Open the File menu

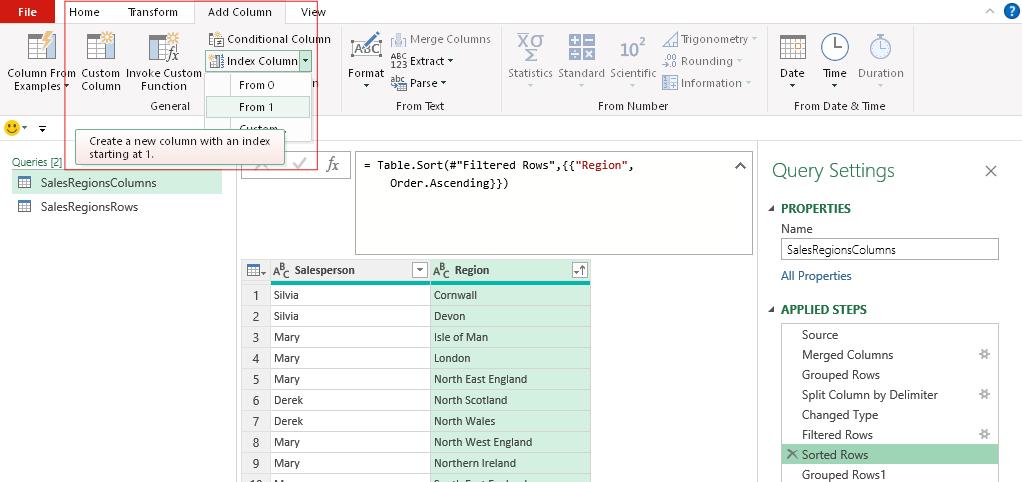pos(27,12)
